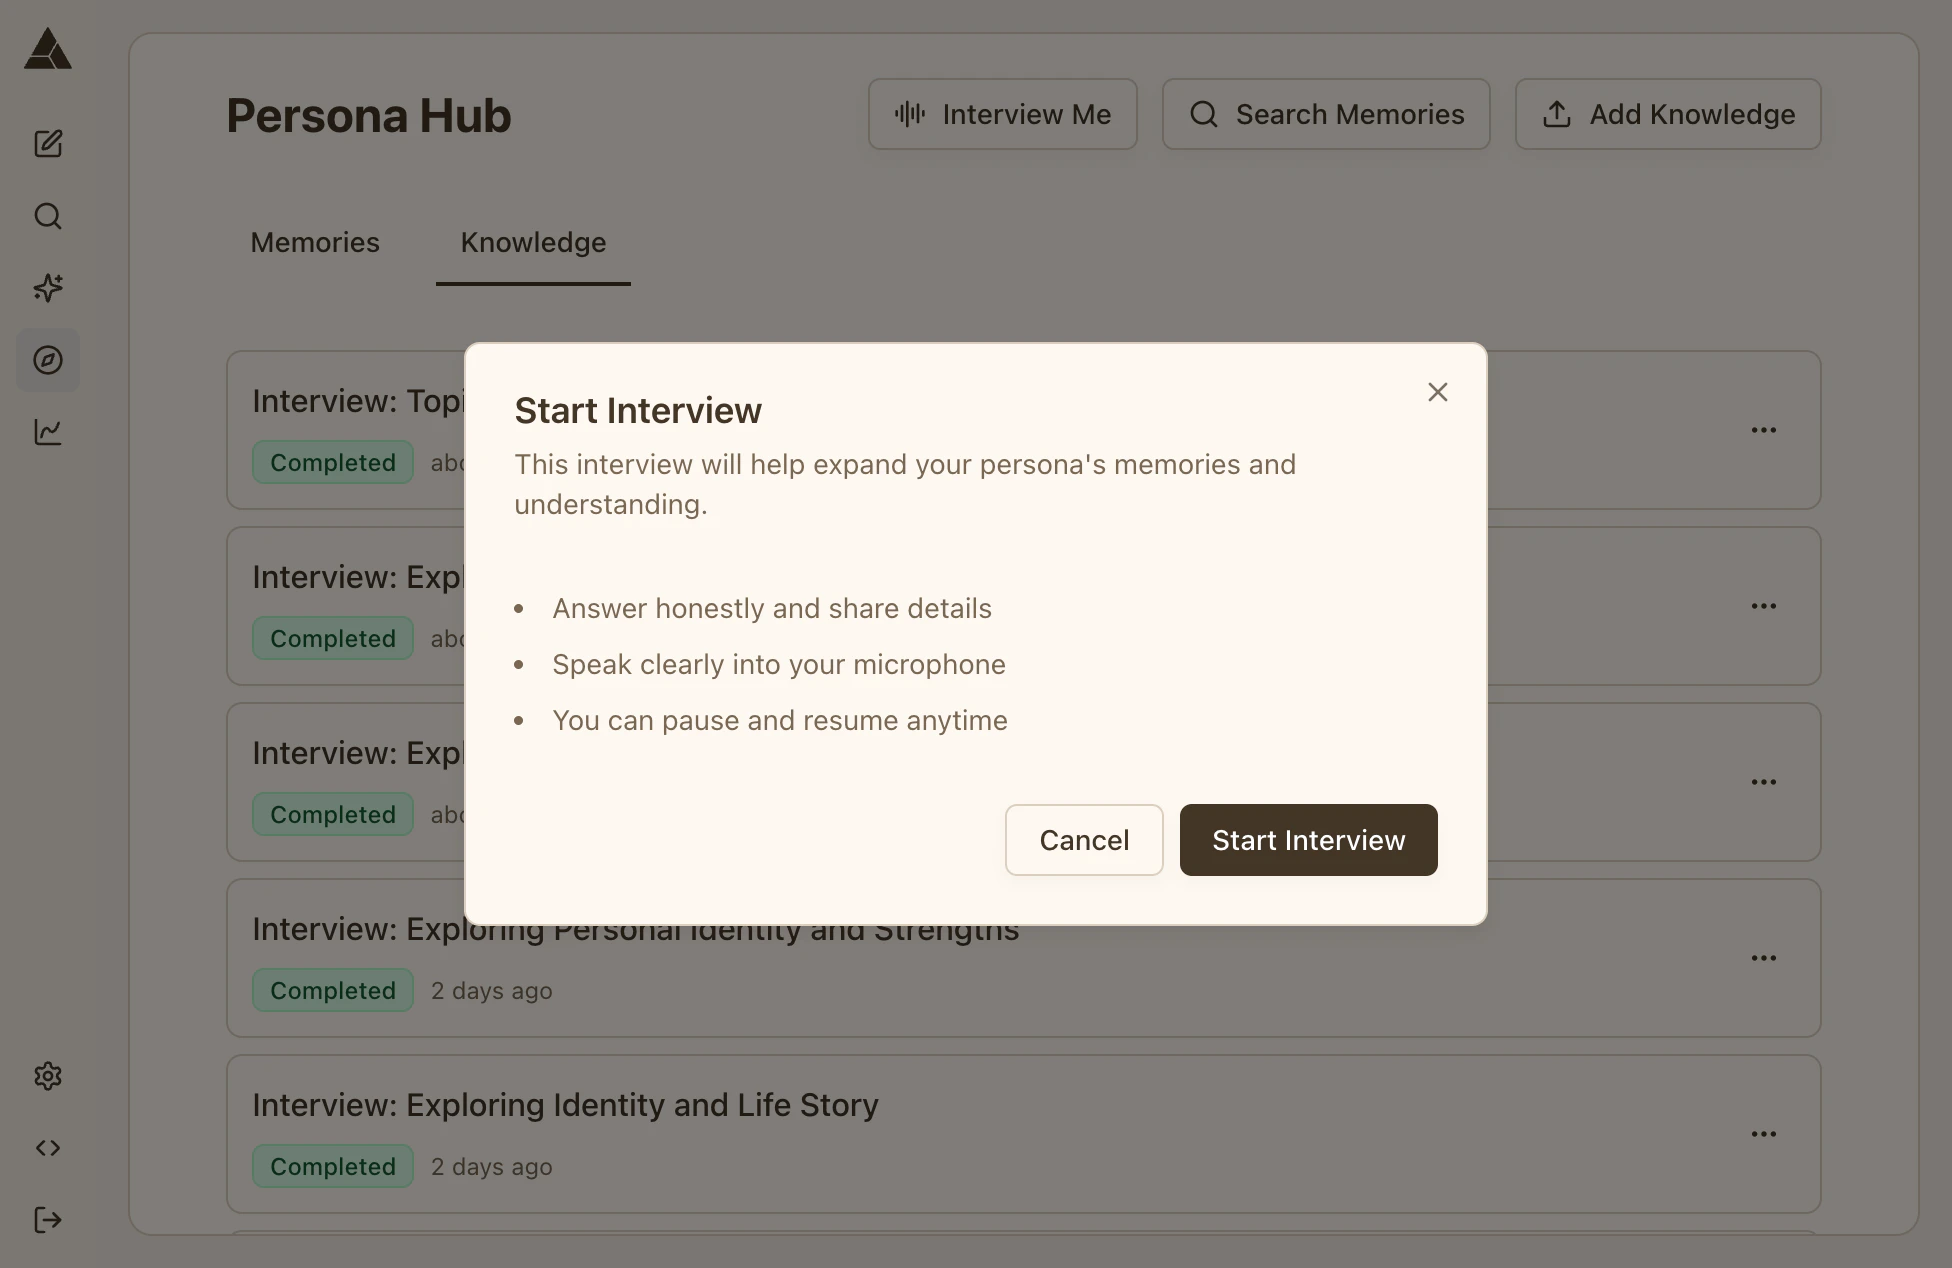
Task: Open the AI sparkles feature in sidebar
Action: 47,288
